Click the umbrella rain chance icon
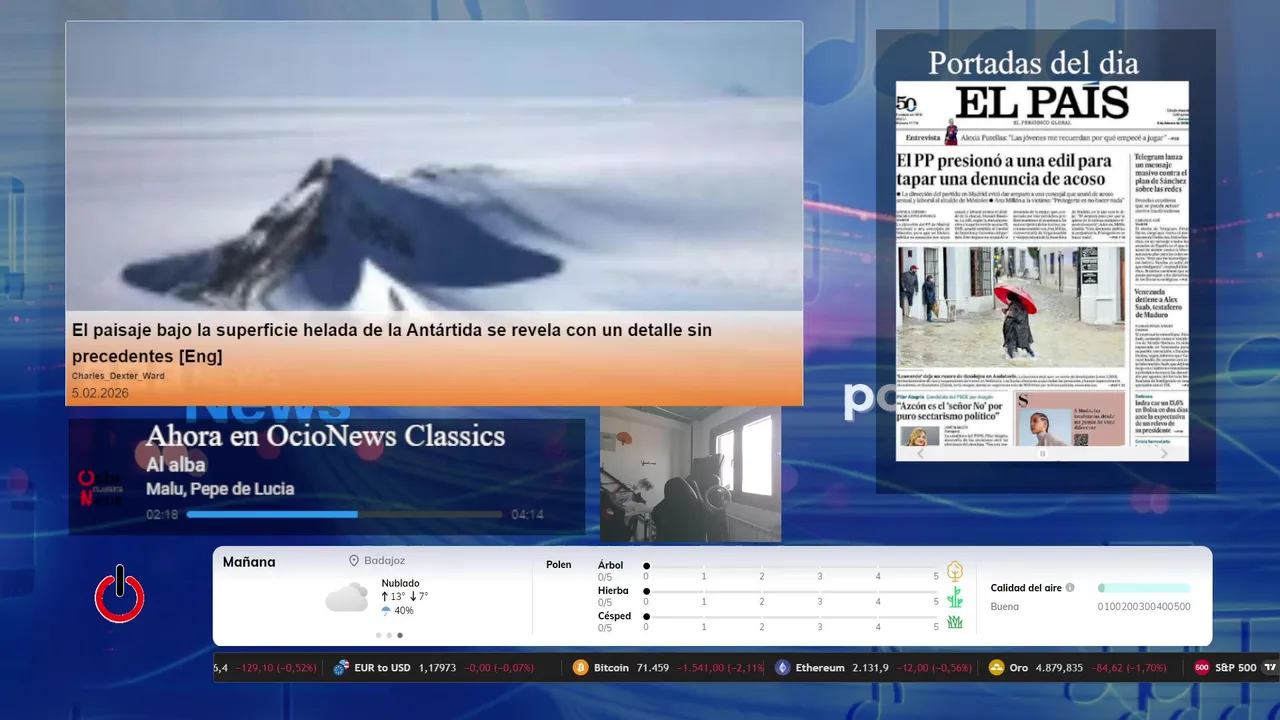The image size is (1280, 720). pyautogui.click(x=386, y=610)
